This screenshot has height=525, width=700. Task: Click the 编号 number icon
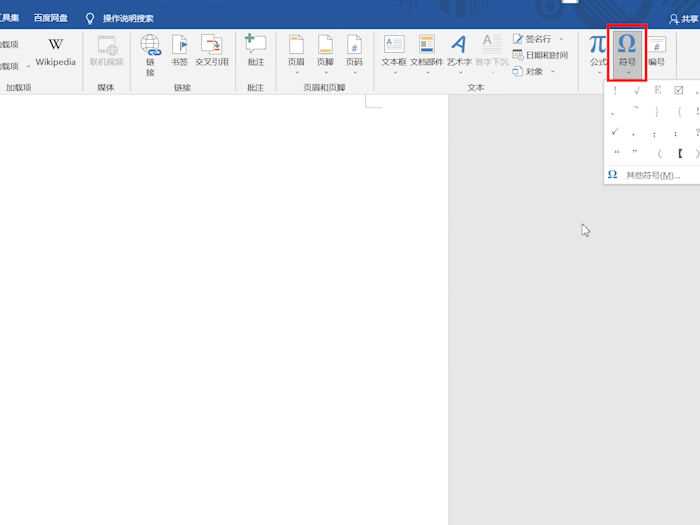tap(657, 51)
